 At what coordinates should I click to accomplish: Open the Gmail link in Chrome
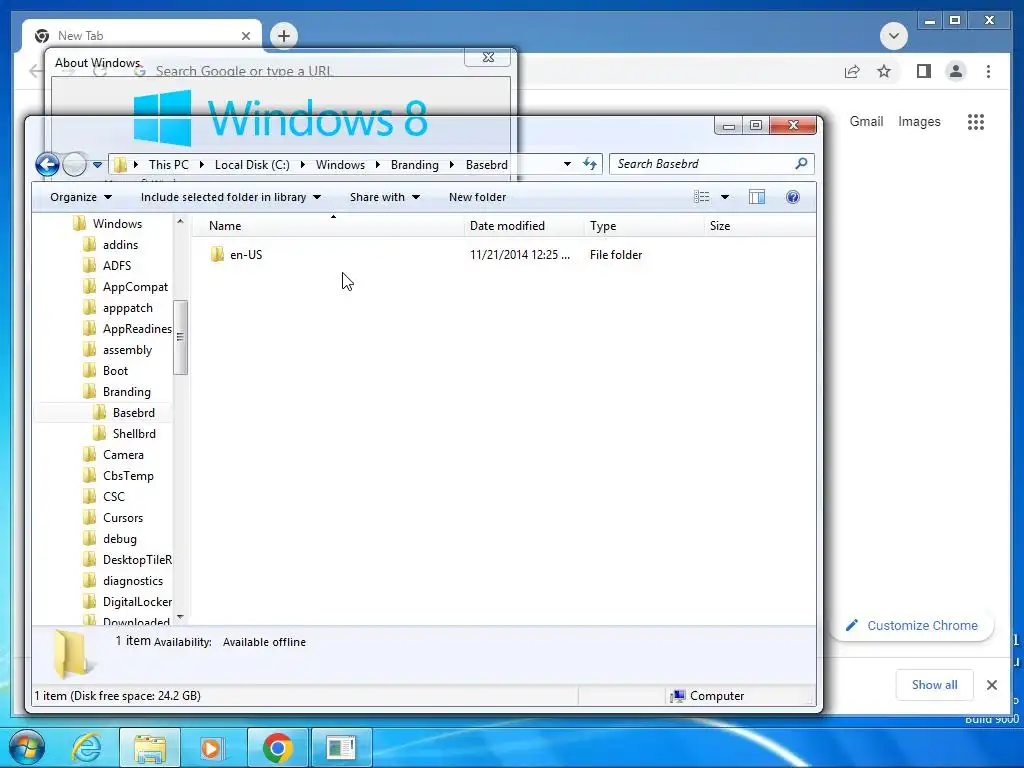point(866,121)
